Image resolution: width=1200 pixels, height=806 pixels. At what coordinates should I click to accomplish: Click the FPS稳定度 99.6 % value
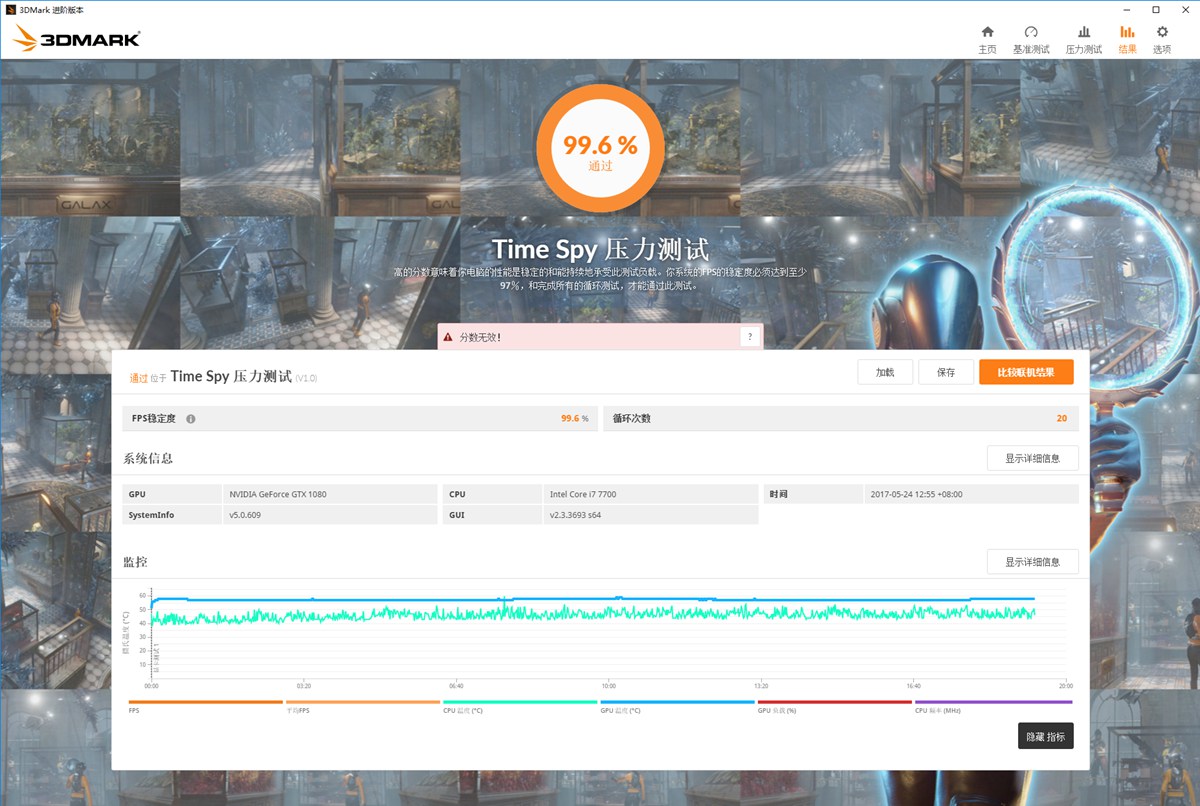(574, 418)
